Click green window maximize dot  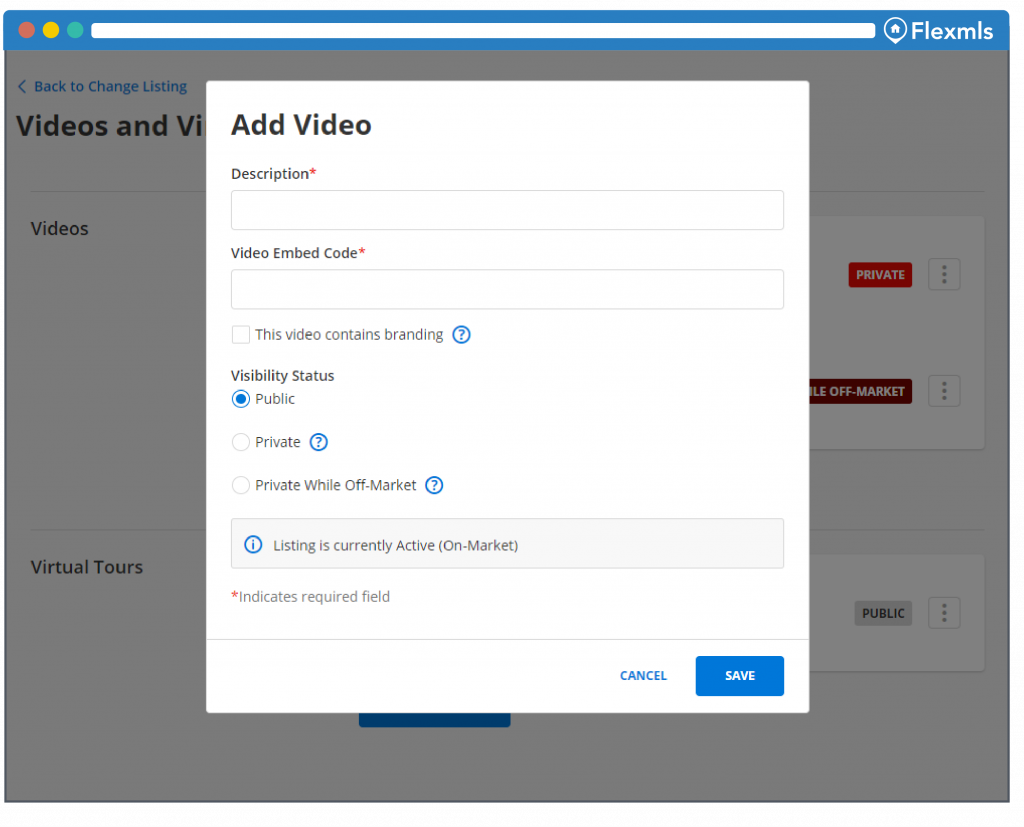pos(75,30)
